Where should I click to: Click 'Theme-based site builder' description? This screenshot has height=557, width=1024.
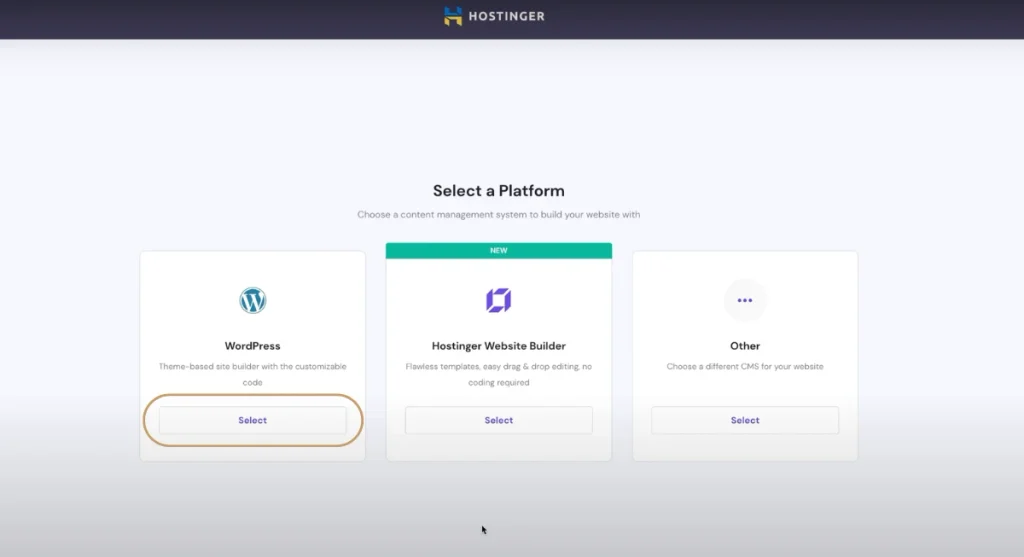coord(253,374)
